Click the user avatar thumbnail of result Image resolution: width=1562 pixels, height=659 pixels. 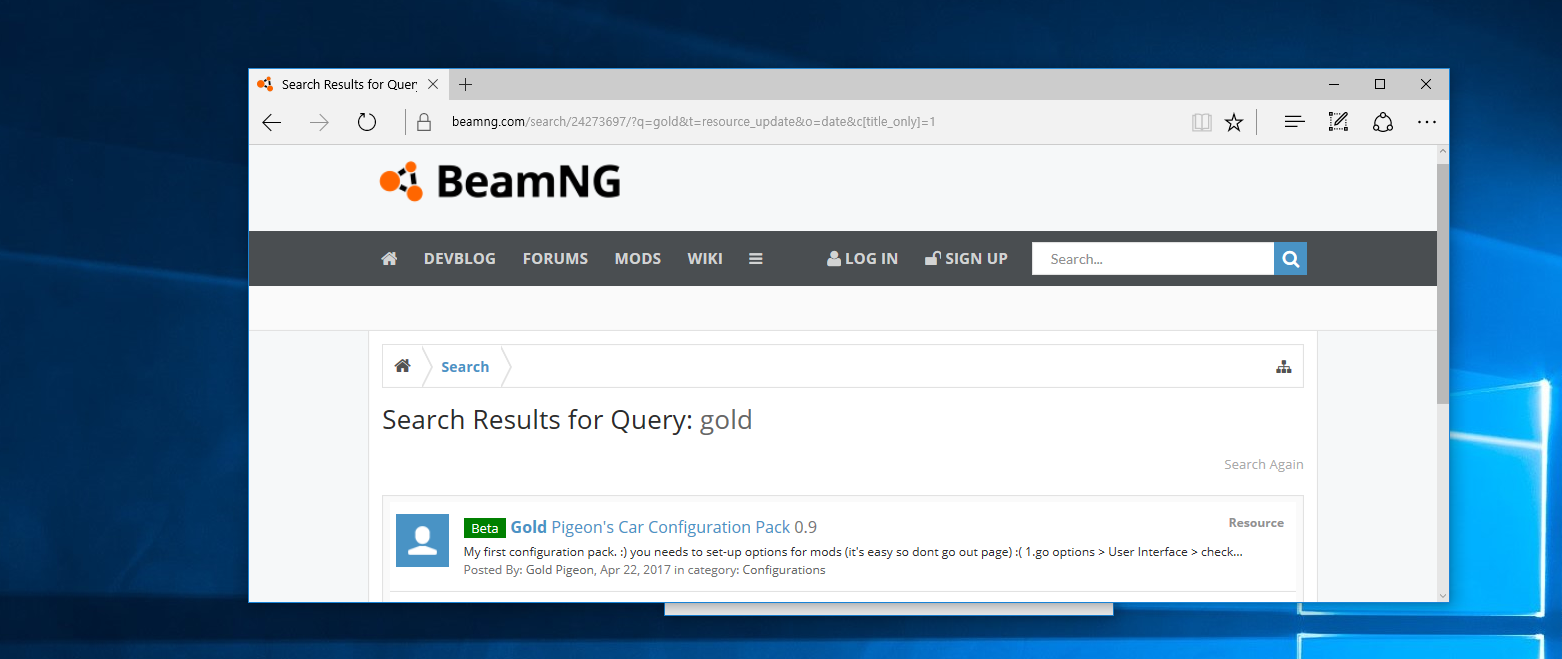tap(422, 540)
